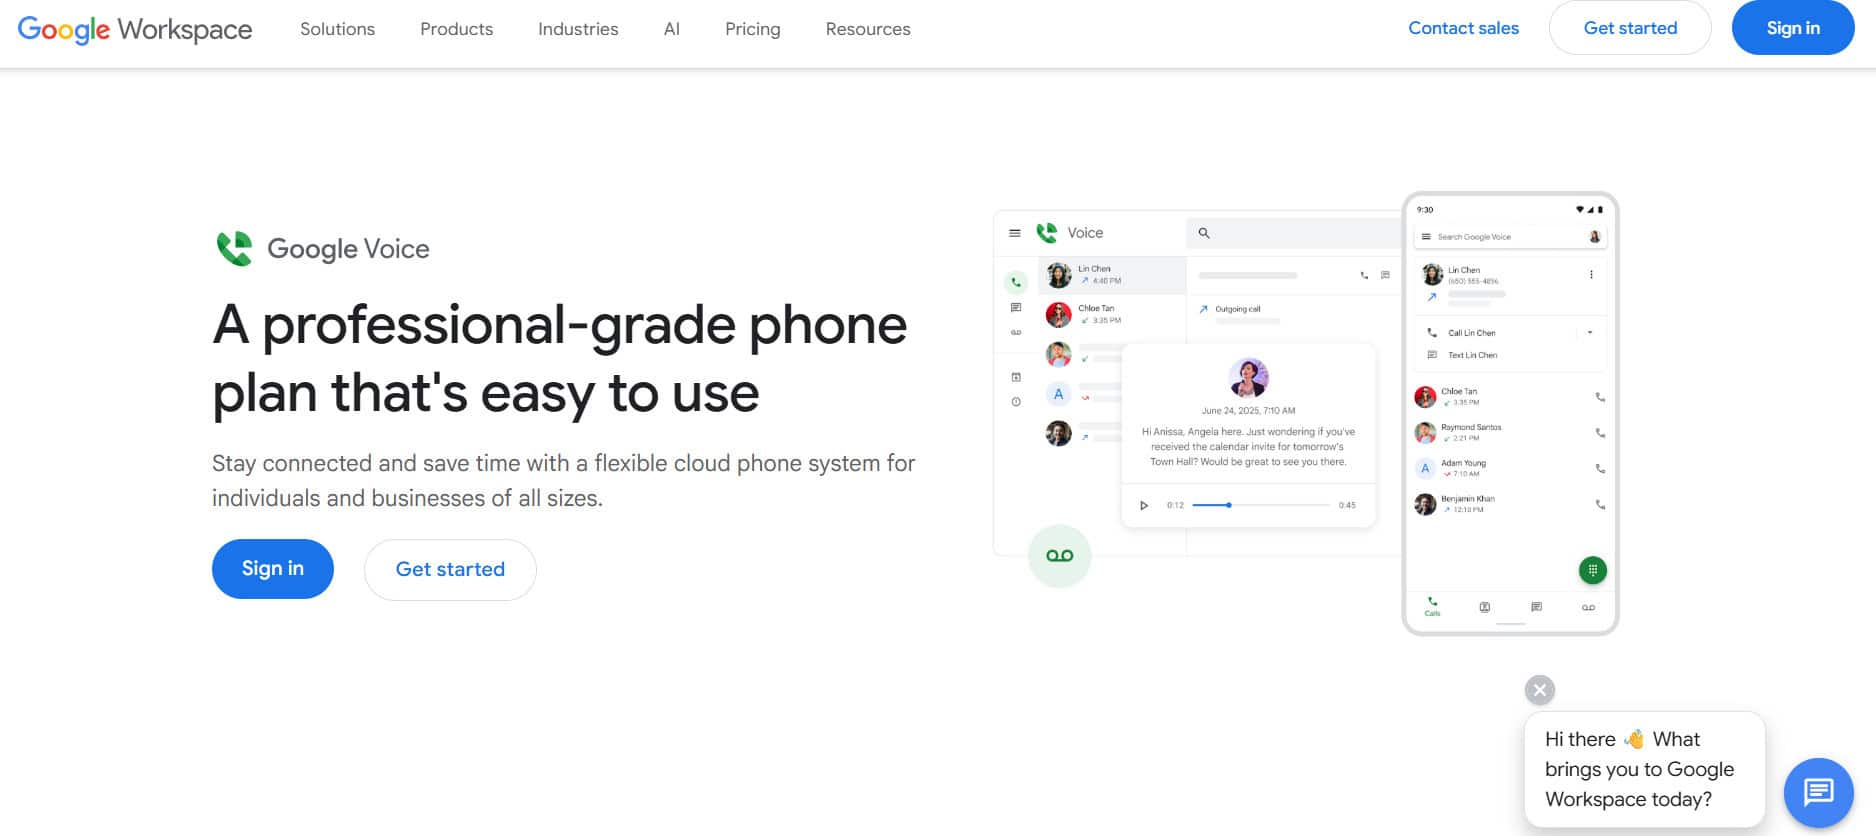
Task: Click the hero Sign in button
Action: coord(273,569)
